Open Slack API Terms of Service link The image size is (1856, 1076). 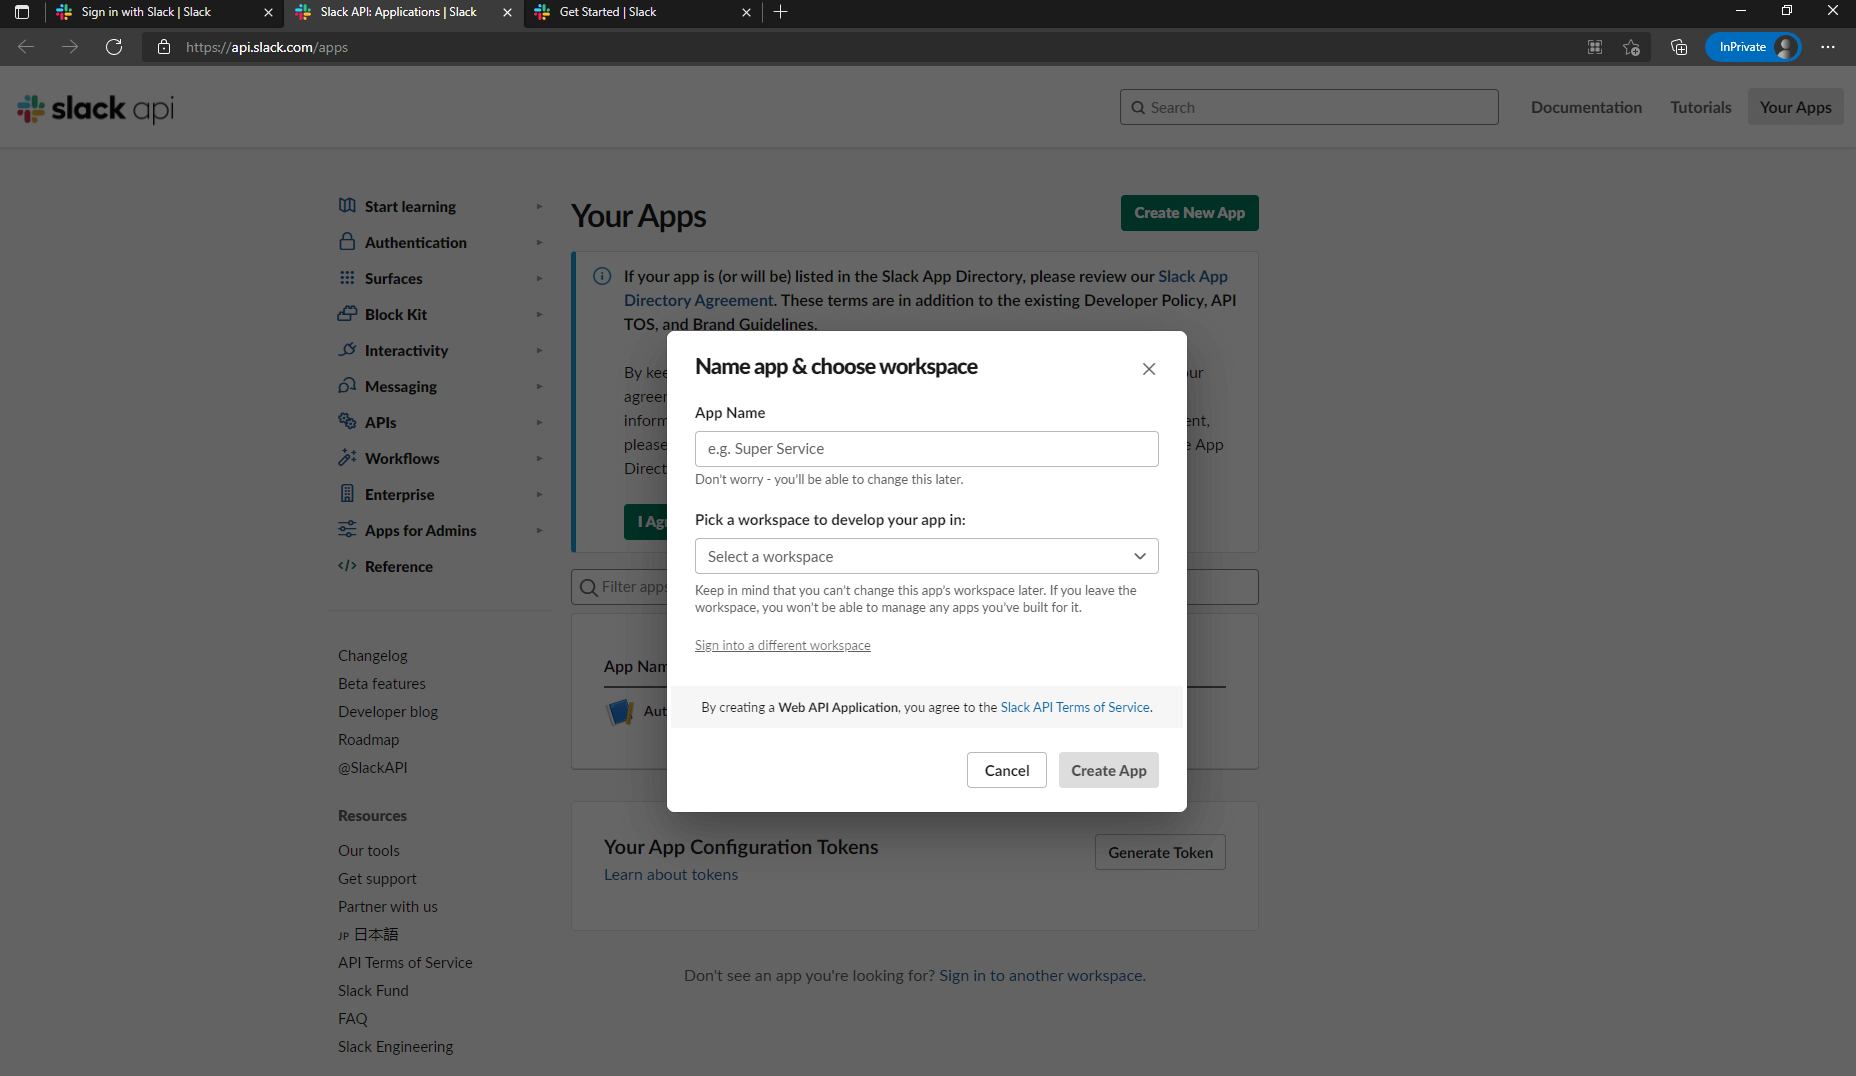pyautogui.click(x=1075, y=707)
